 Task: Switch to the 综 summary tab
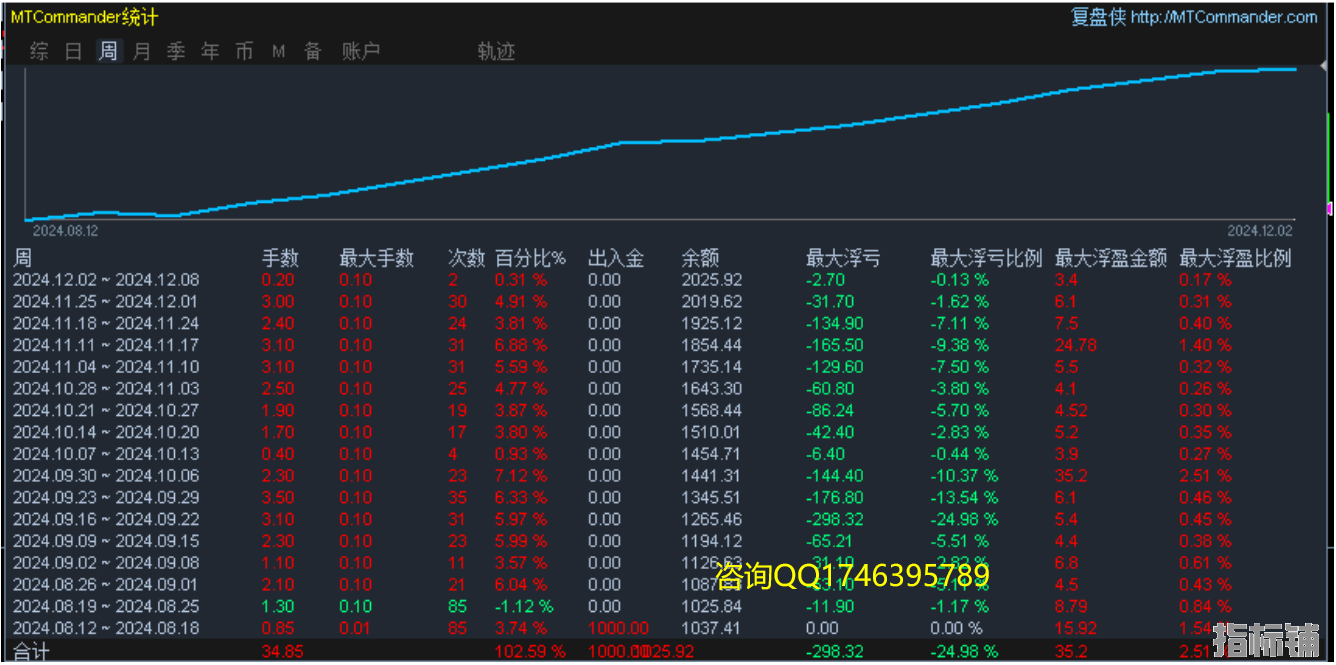click(x=39, y=51)
